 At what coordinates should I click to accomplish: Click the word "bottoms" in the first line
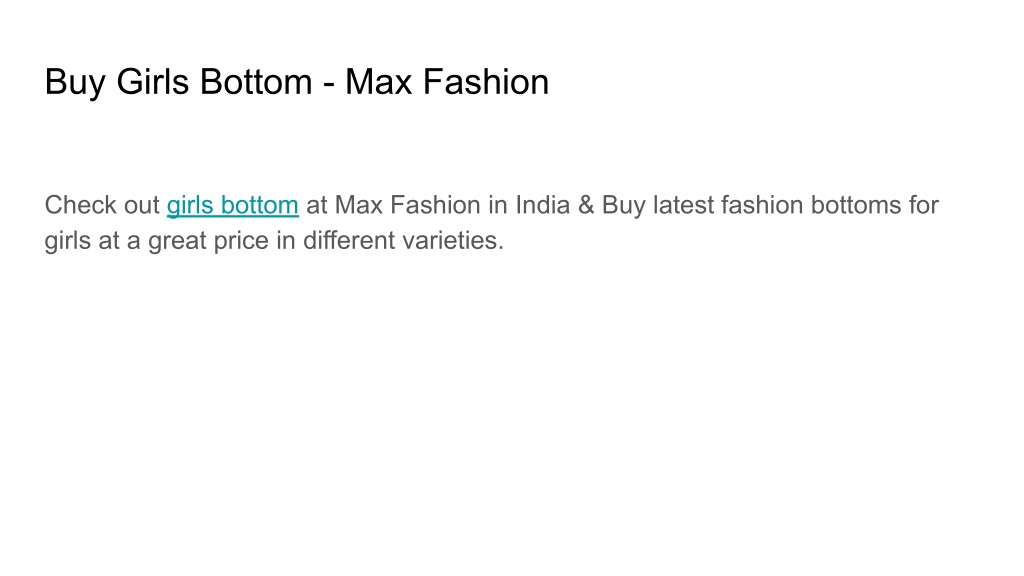856,205
